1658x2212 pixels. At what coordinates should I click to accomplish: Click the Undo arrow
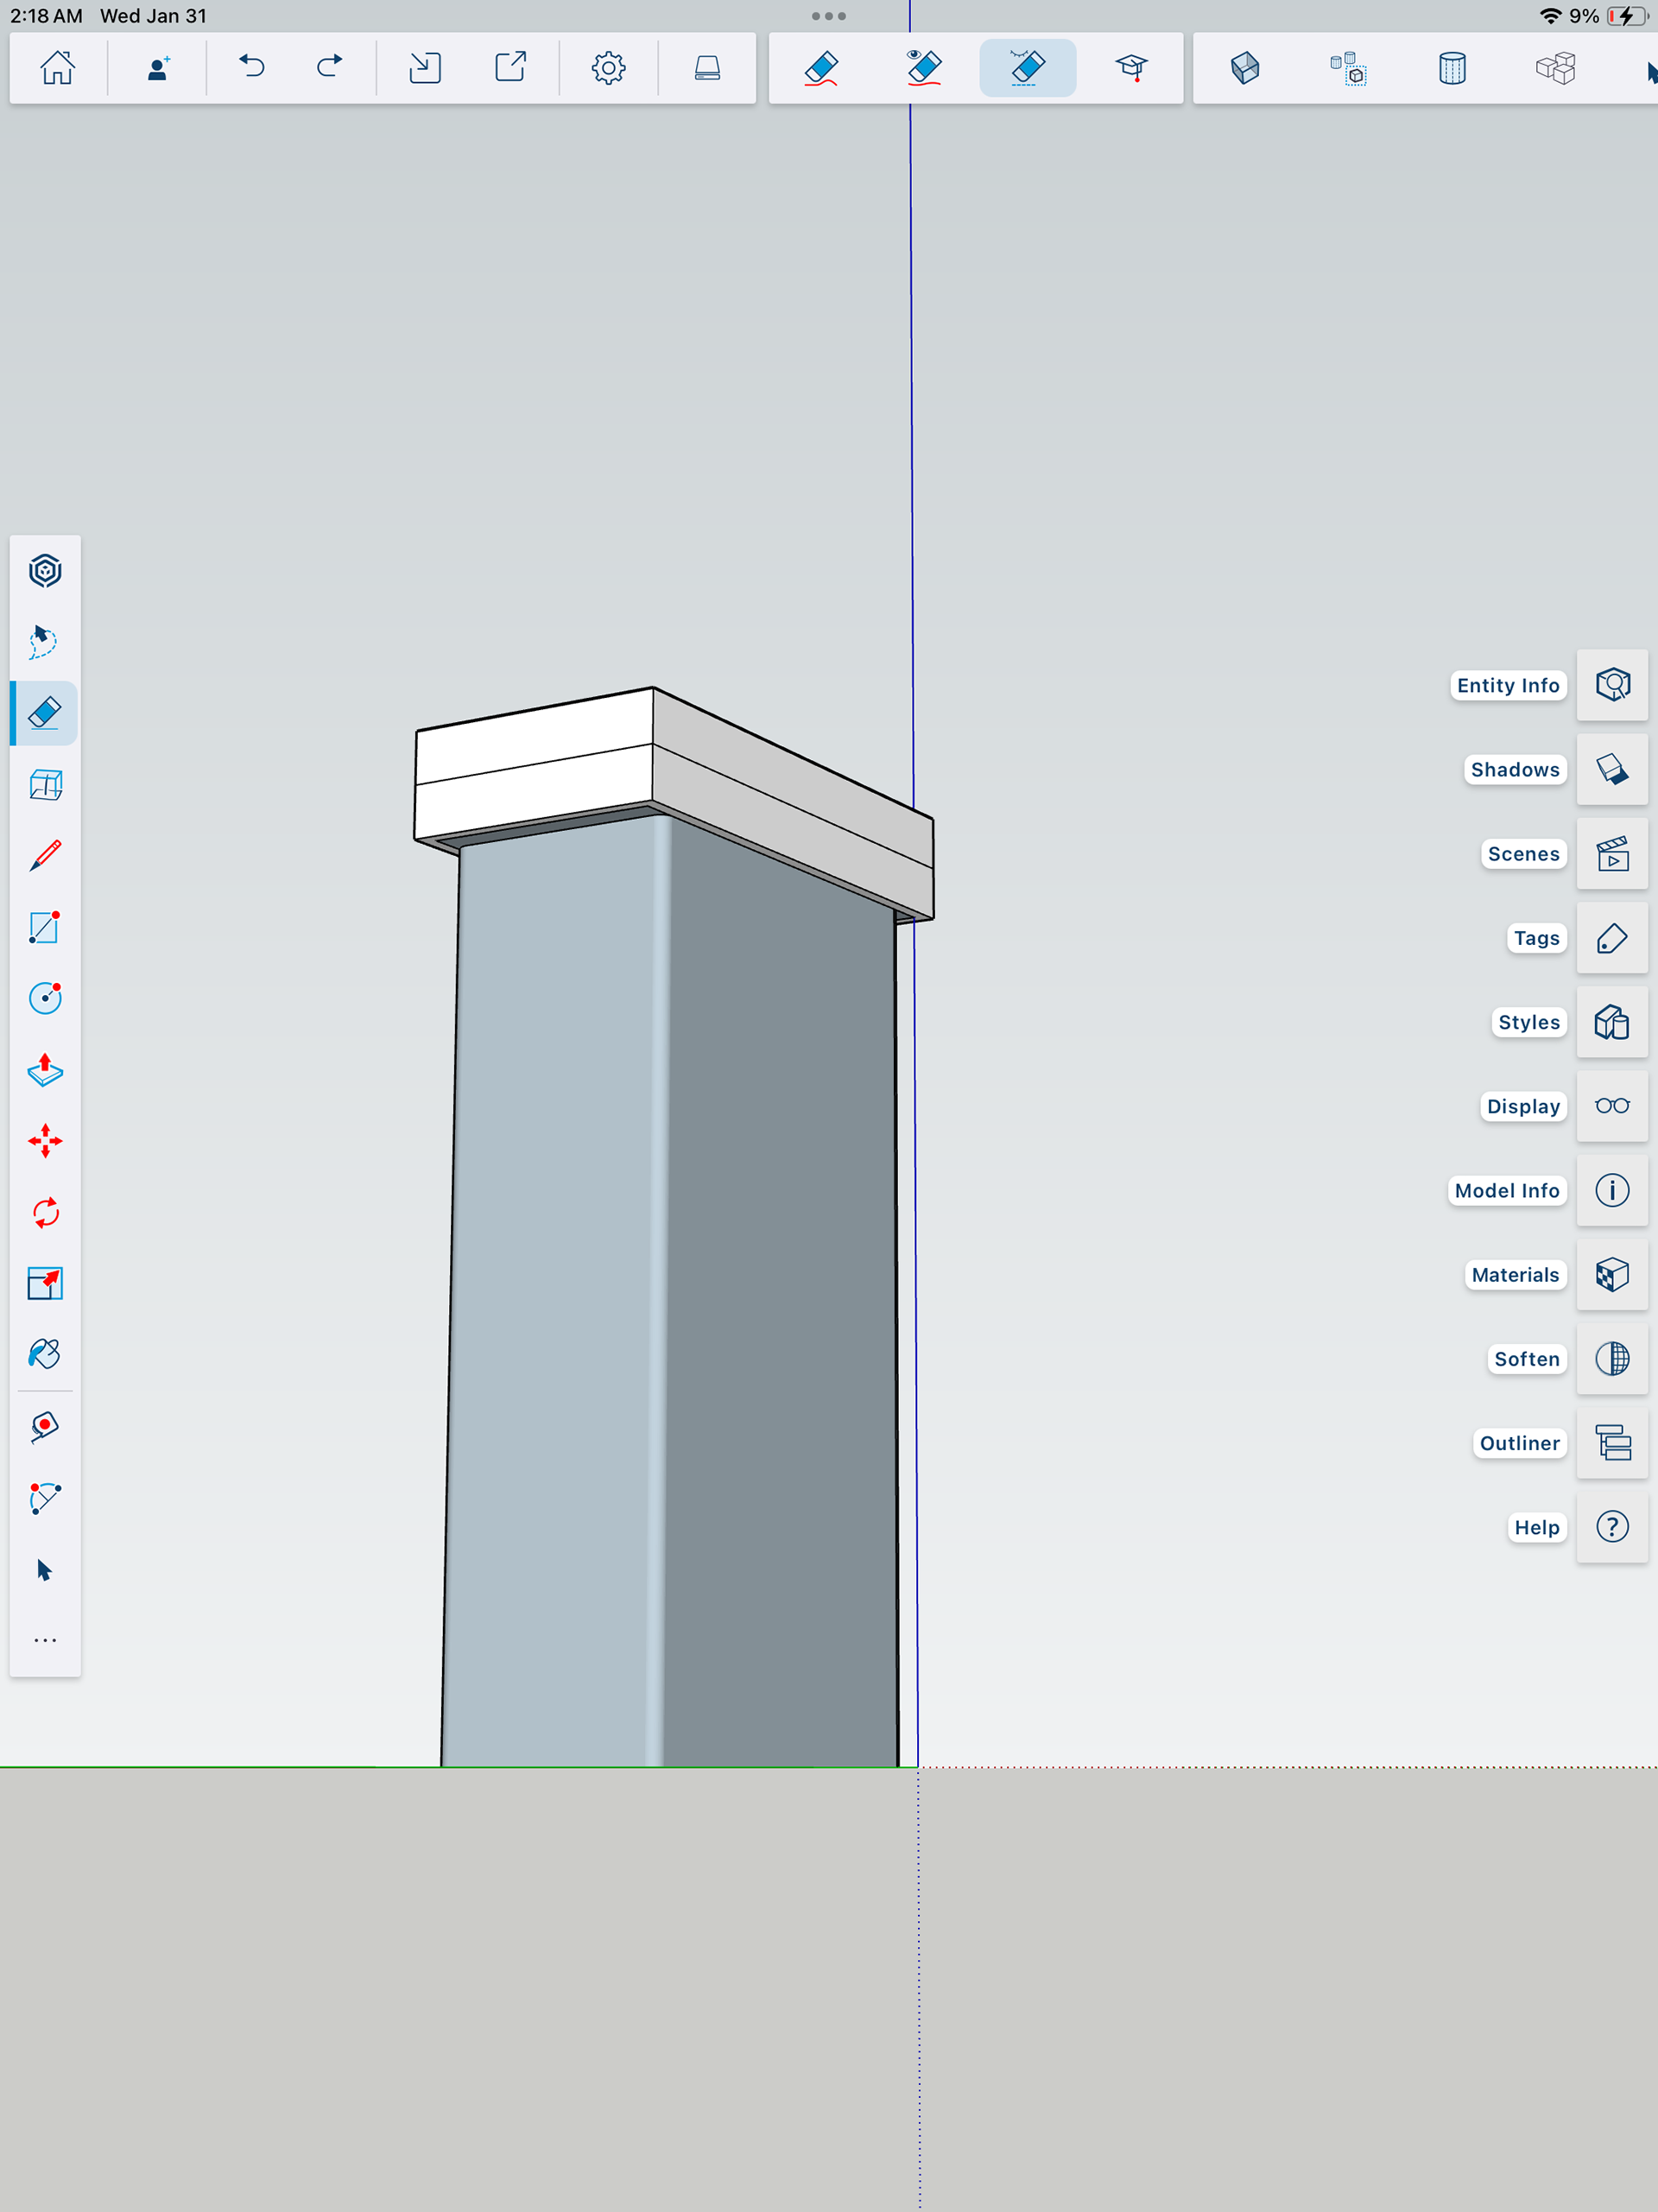[x=252, y=68]
